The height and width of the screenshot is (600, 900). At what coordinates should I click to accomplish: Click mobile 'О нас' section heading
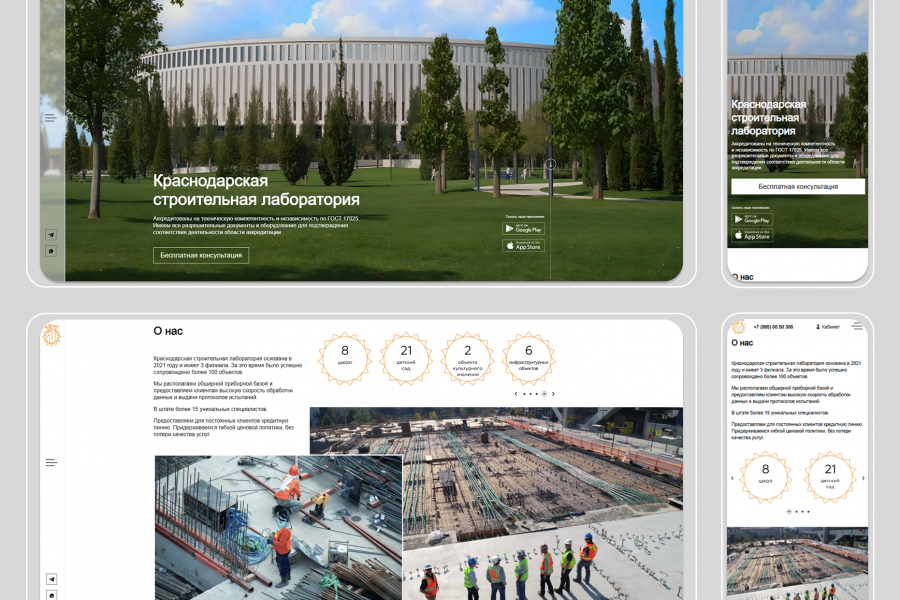click(x=742, y=343)
